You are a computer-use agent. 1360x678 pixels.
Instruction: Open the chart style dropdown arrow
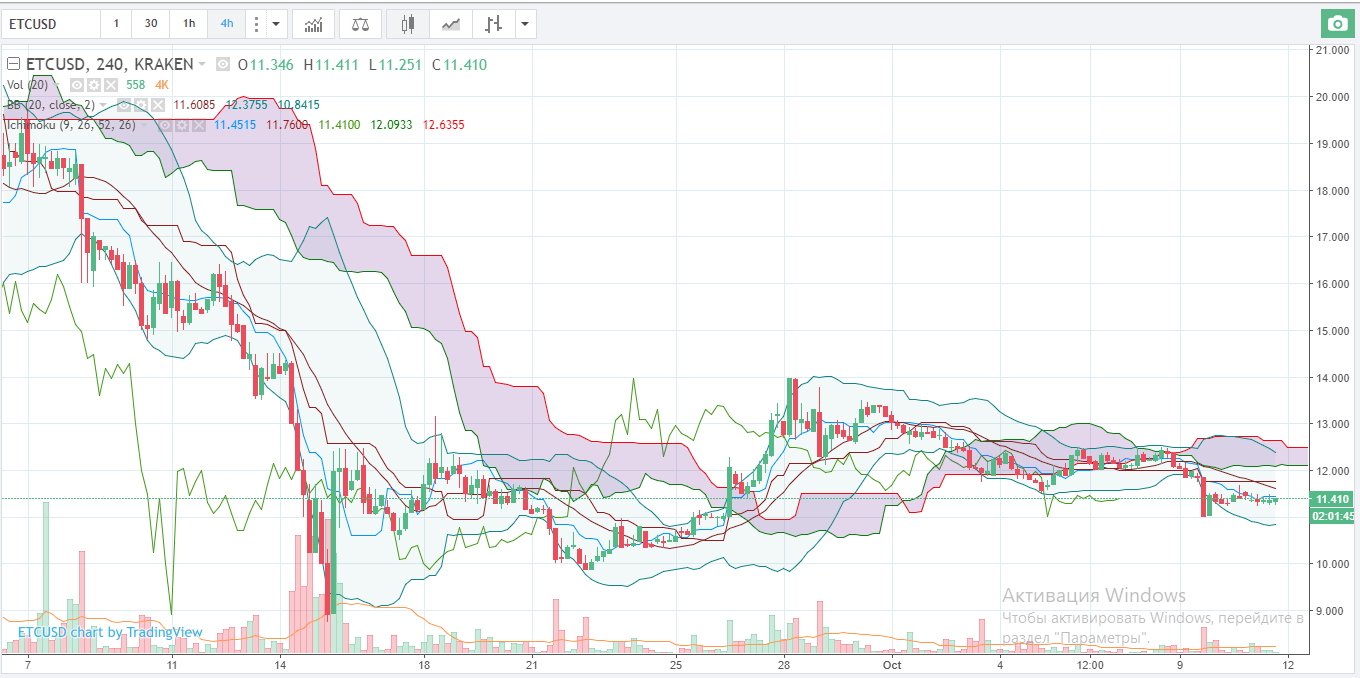click(523, 23)
